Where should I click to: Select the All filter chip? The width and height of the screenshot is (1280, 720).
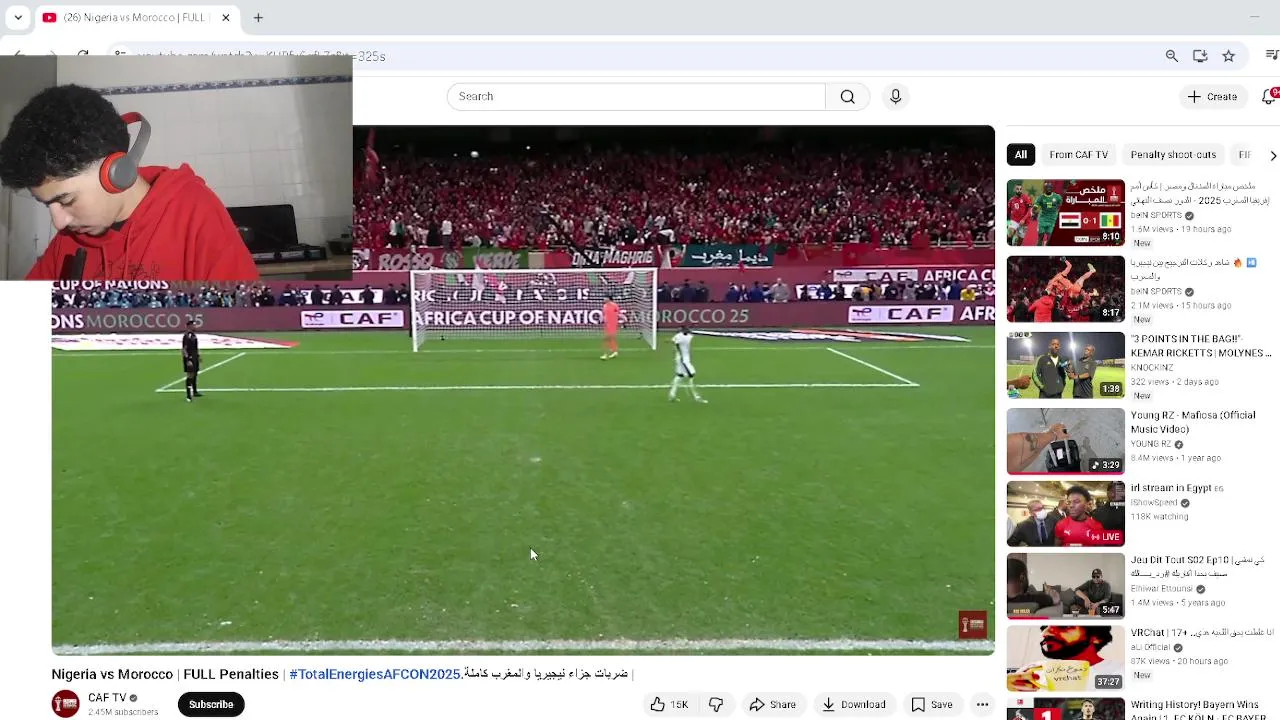(1021, 155)
